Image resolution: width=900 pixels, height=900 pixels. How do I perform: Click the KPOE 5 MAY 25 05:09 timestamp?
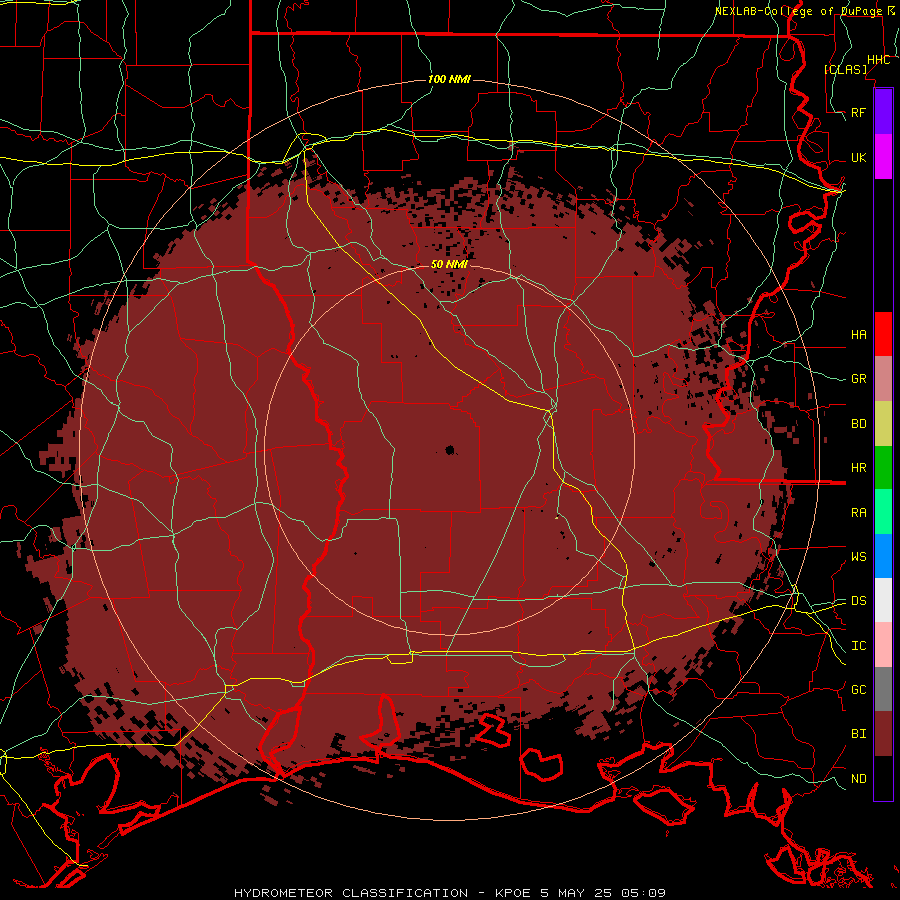click(580, 893)
